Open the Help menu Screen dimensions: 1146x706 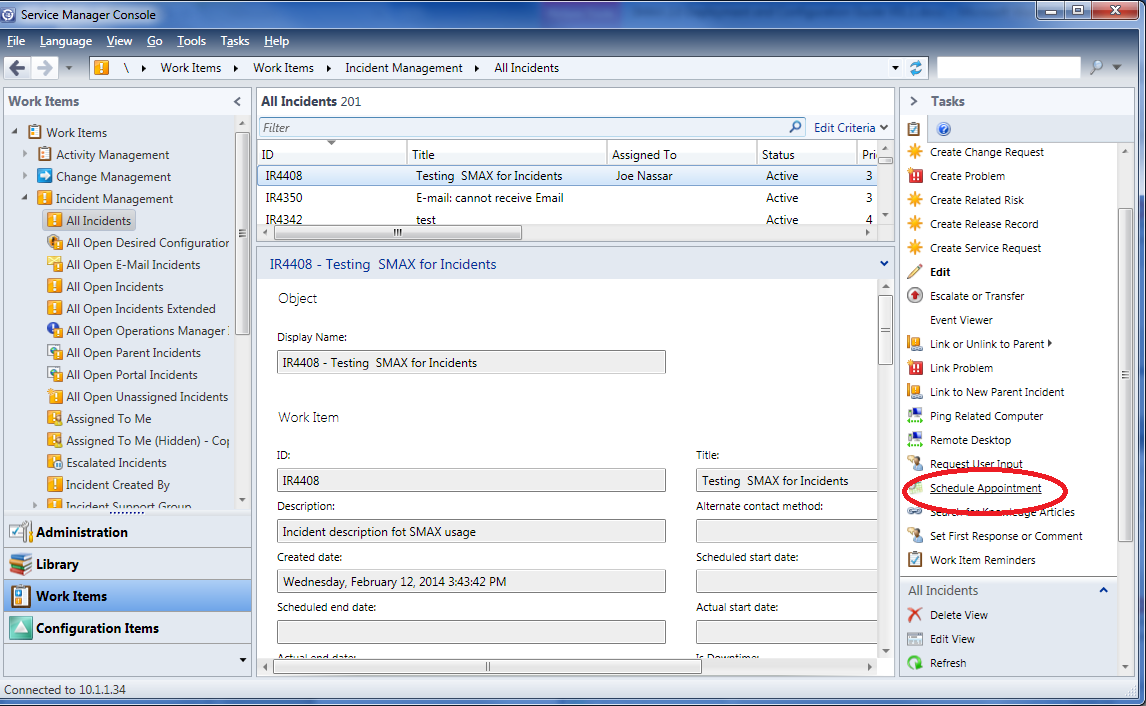(276, 41)
